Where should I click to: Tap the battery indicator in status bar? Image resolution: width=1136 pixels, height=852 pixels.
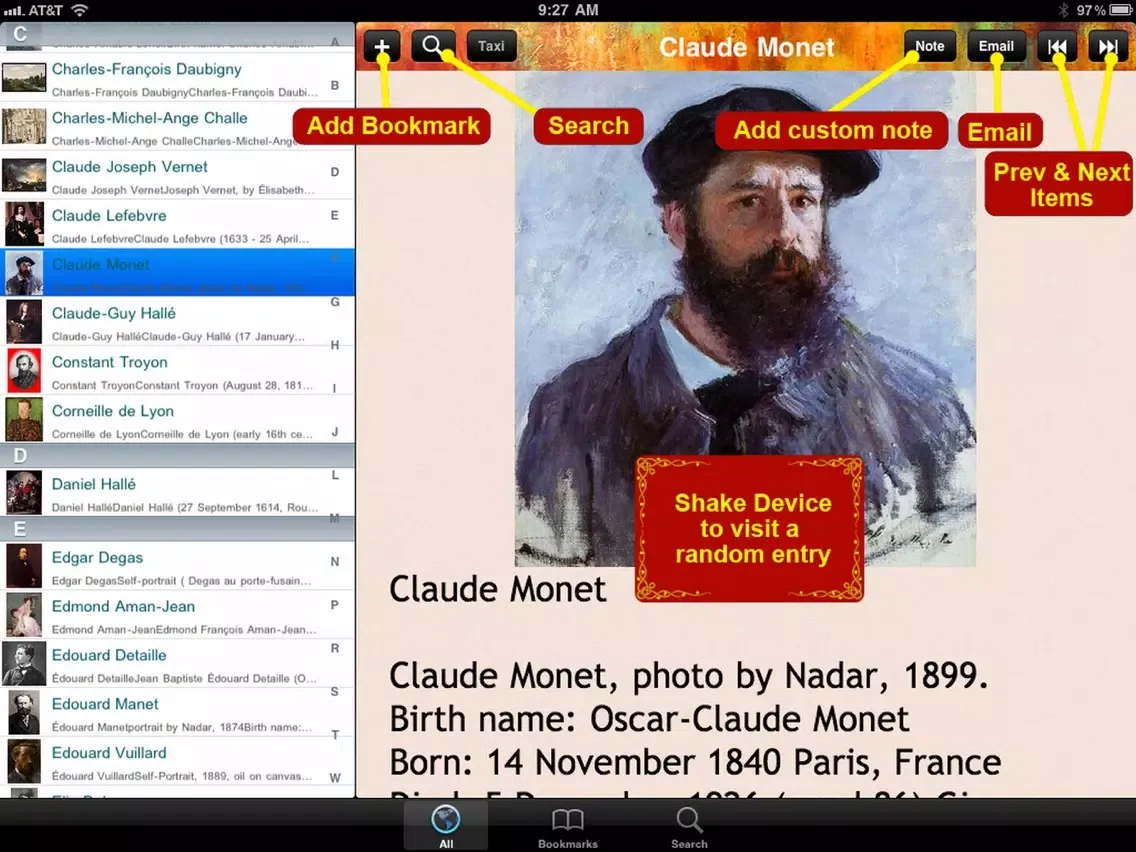click(x=1120, y=10)
